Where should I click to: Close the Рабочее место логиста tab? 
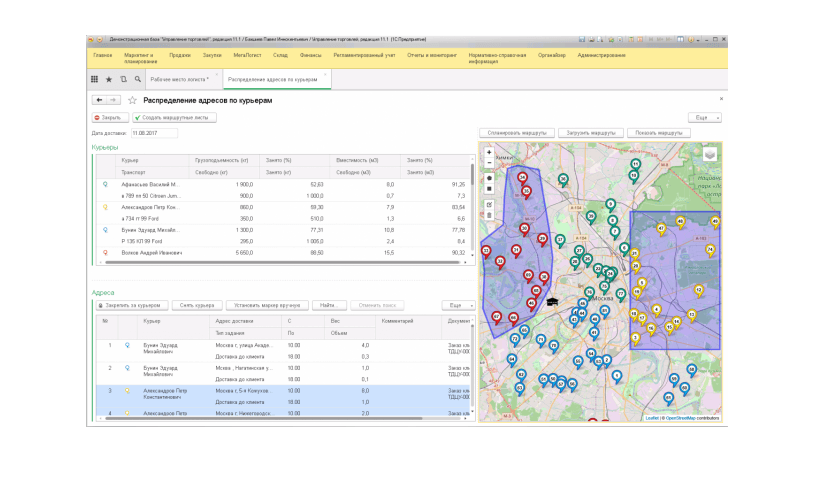click(216, 74)
